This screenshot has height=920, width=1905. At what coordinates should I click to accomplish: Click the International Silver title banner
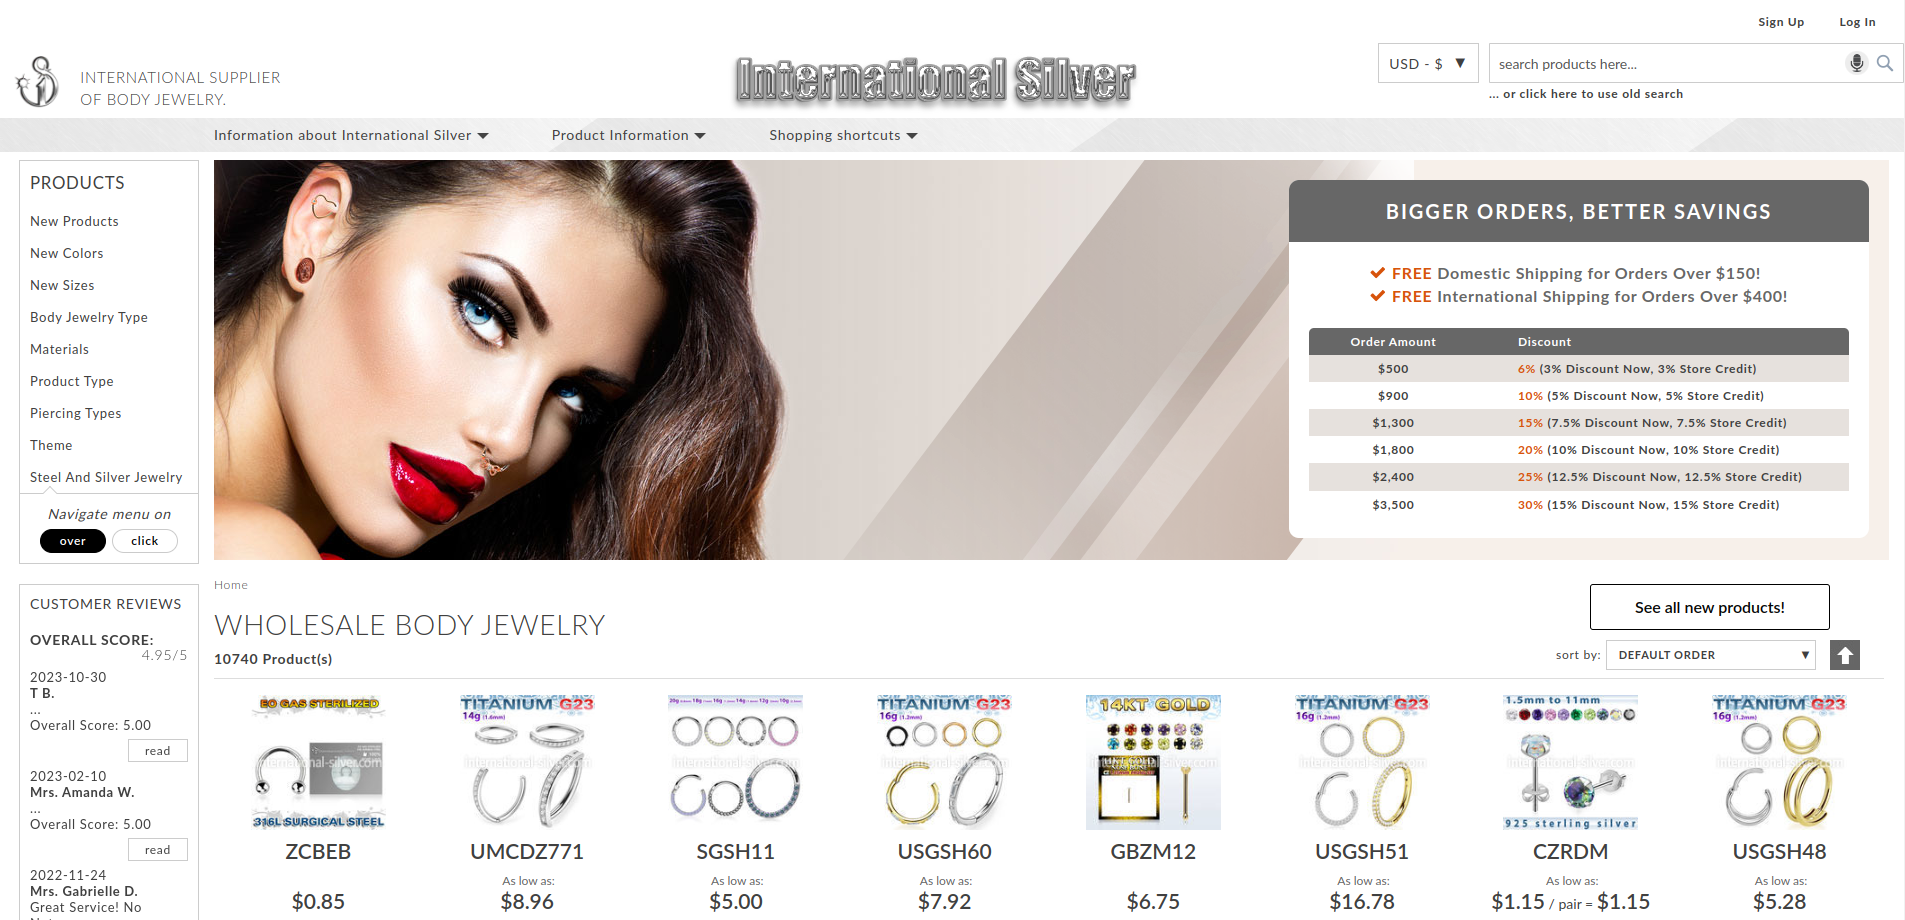pos(936,80)
